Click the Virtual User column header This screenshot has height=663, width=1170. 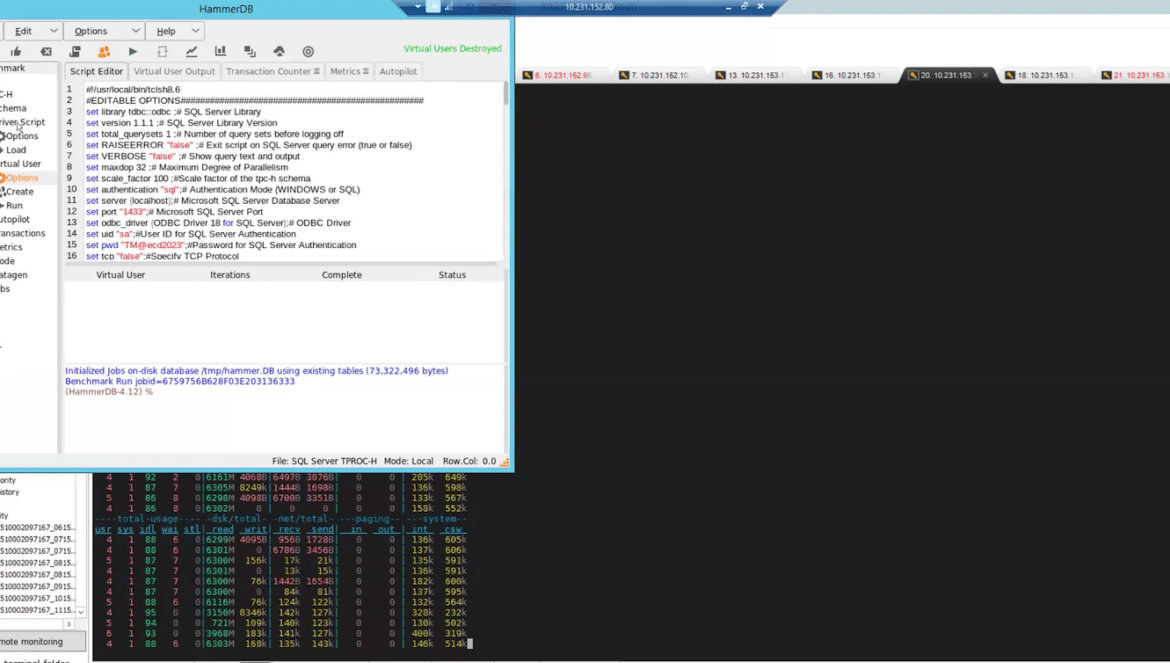[120, 274]
